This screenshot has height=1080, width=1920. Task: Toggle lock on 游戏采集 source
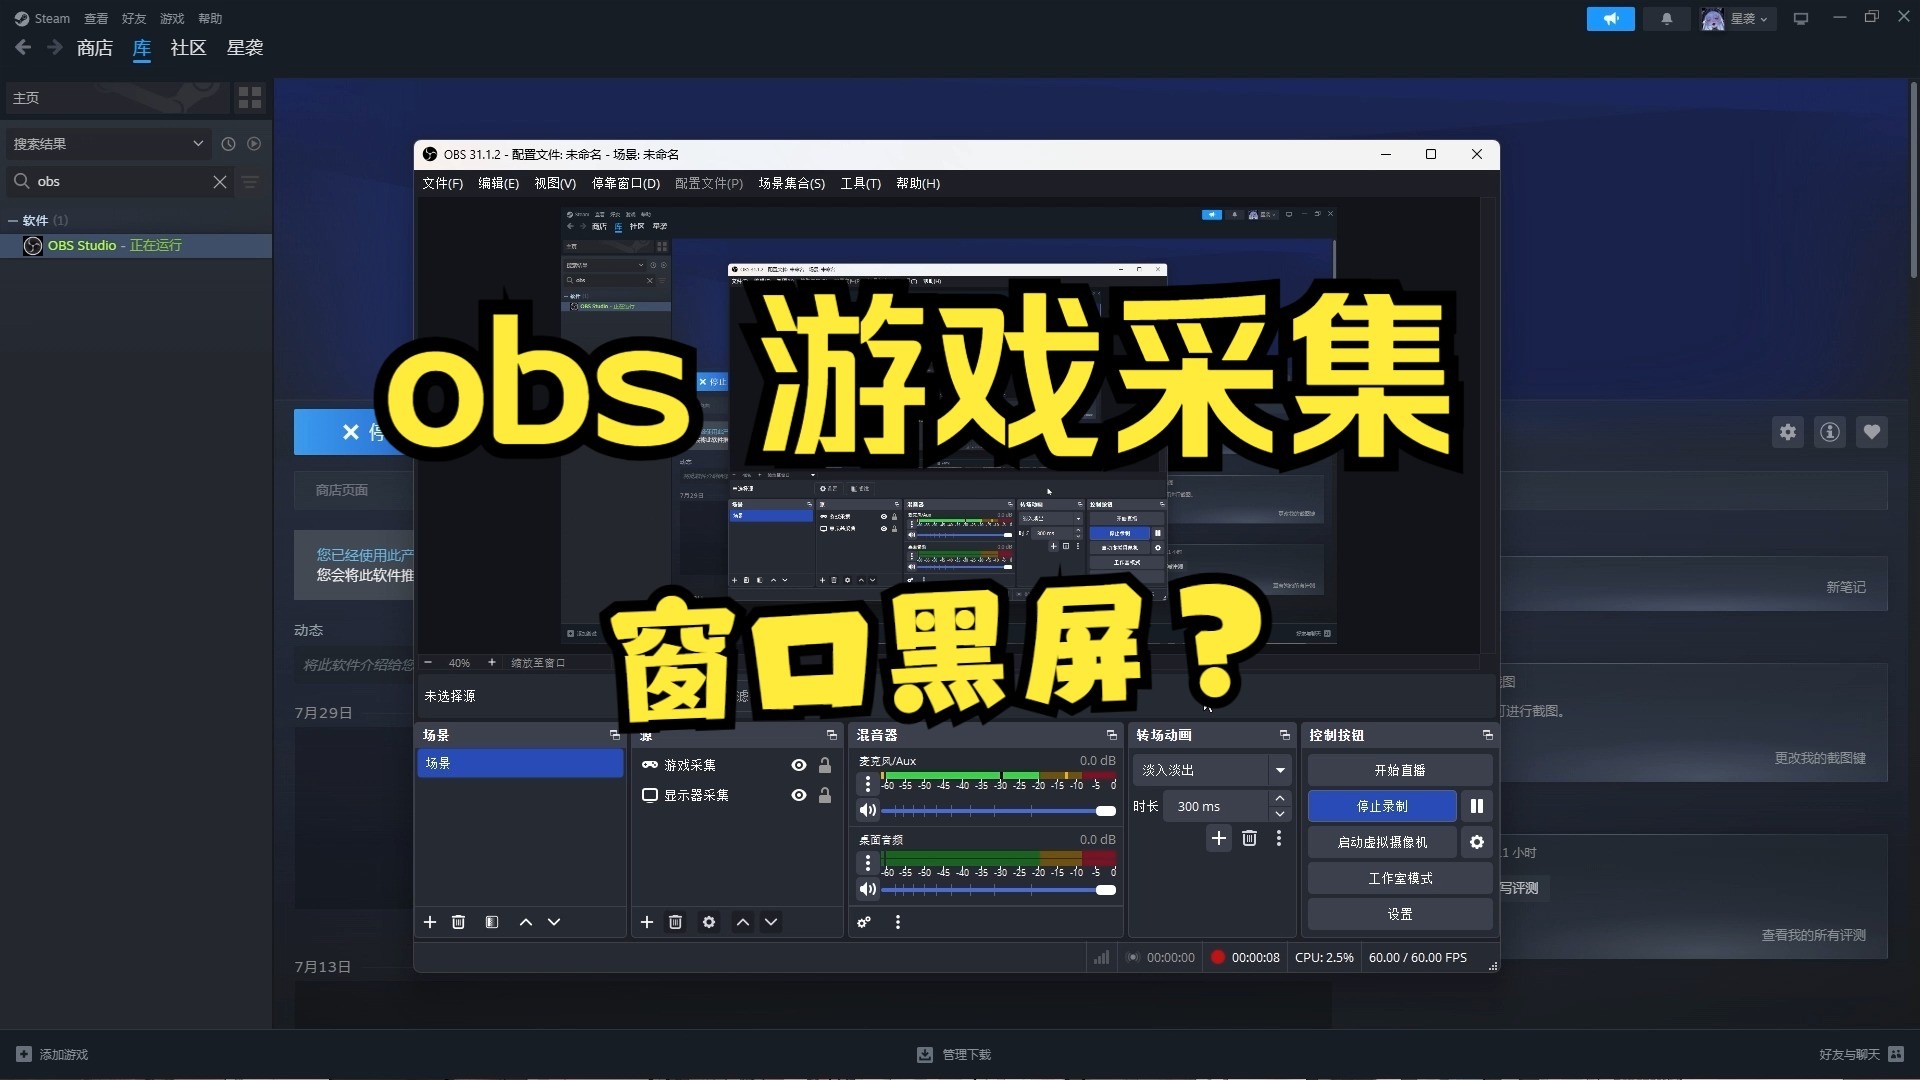(825, 765)
